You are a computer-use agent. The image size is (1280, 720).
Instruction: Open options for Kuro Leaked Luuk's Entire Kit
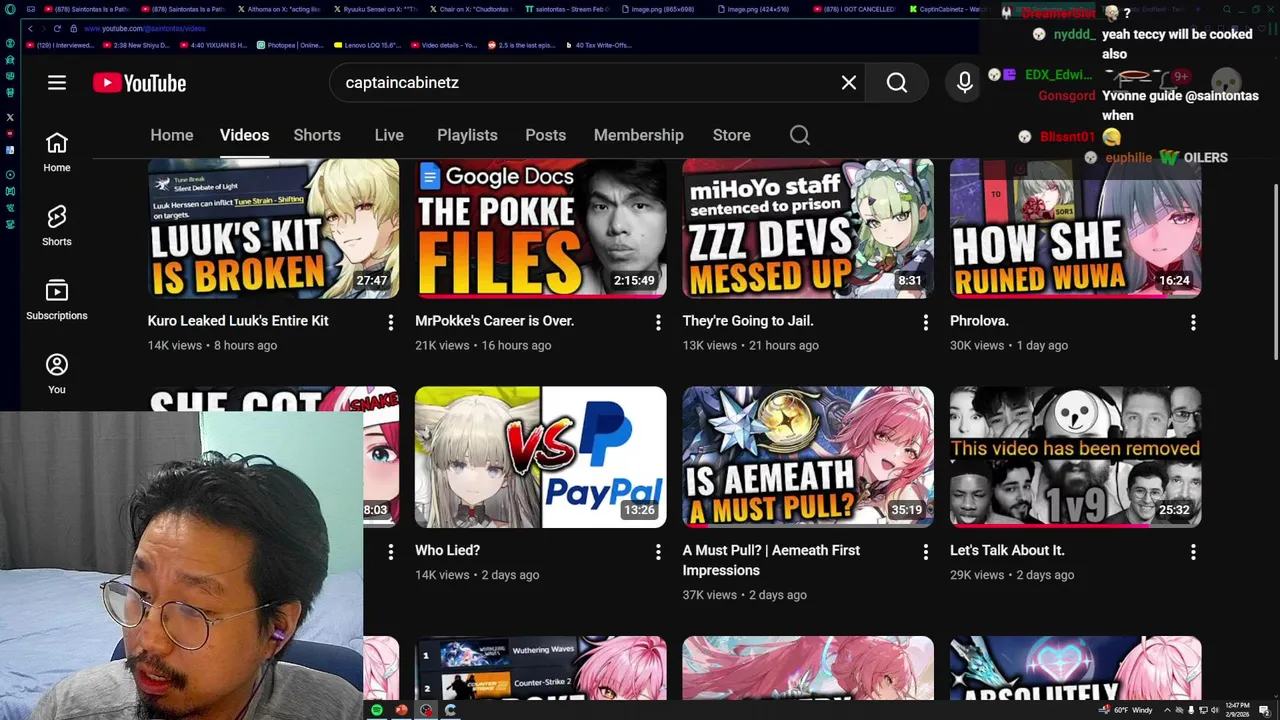390,322
